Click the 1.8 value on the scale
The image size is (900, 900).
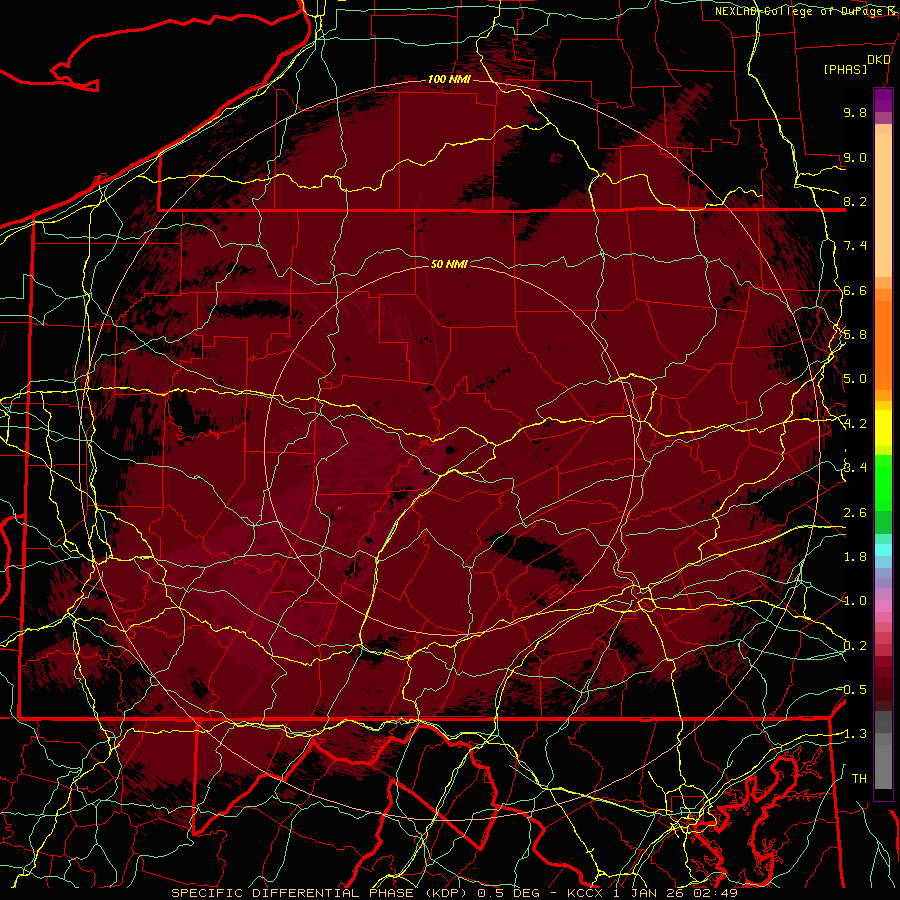855,557
